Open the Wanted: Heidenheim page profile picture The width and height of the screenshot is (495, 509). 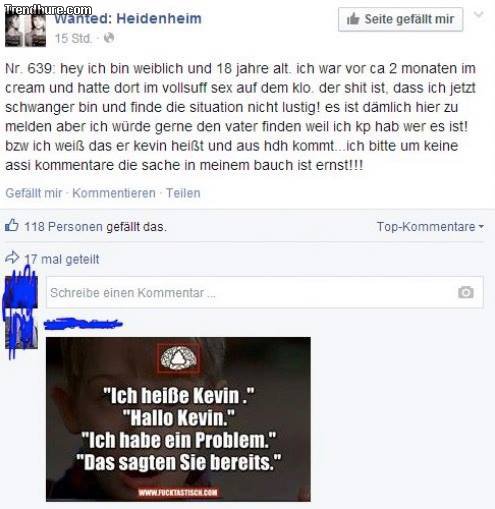(25, 27)
